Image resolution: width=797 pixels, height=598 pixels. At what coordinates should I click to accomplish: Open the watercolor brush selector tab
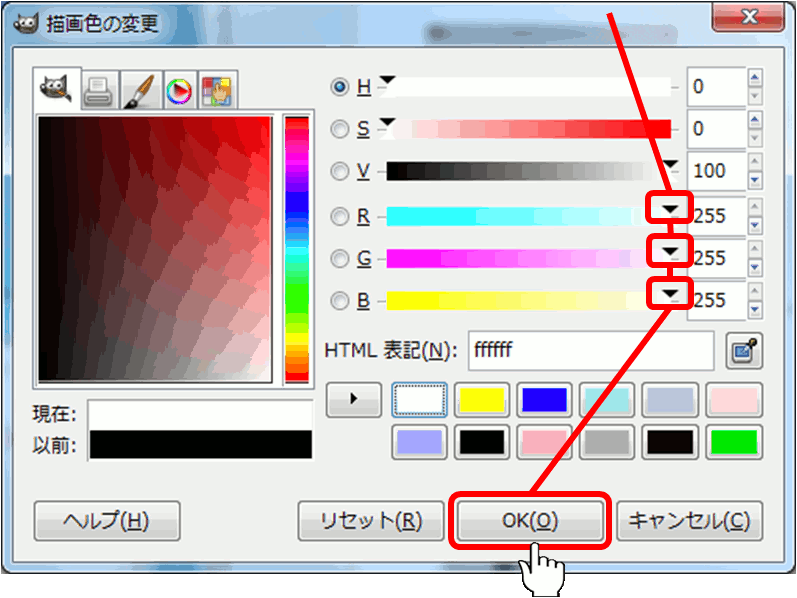[136, 91]
